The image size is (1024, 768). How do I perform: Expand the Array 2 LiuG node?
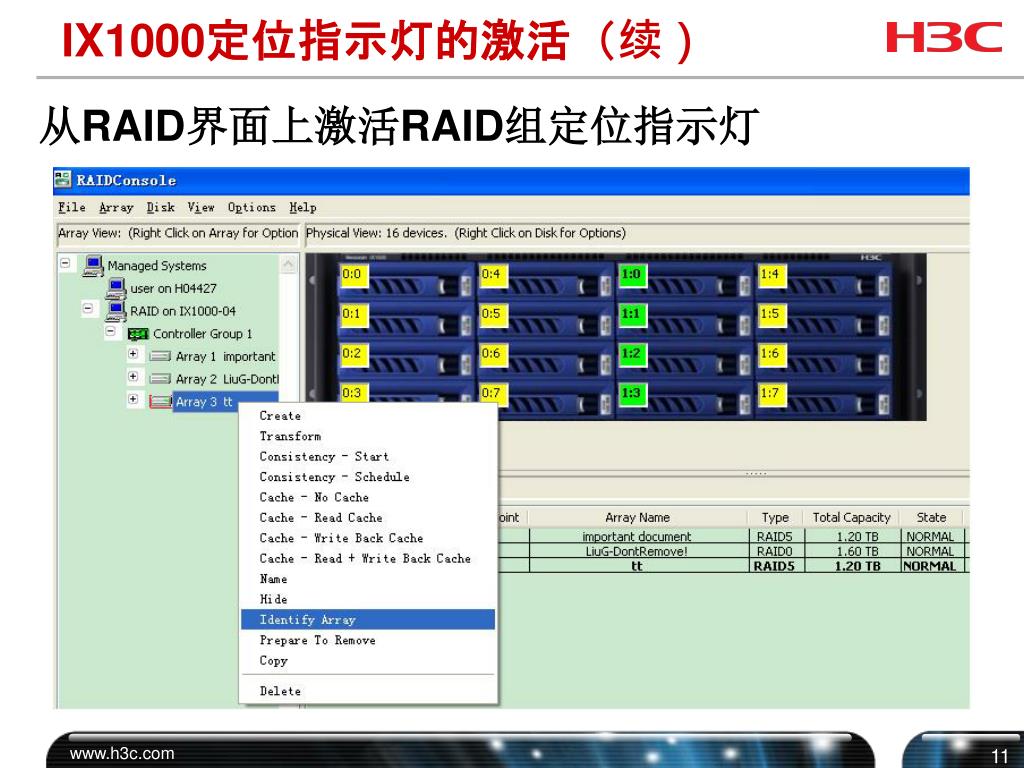[133, 377]
